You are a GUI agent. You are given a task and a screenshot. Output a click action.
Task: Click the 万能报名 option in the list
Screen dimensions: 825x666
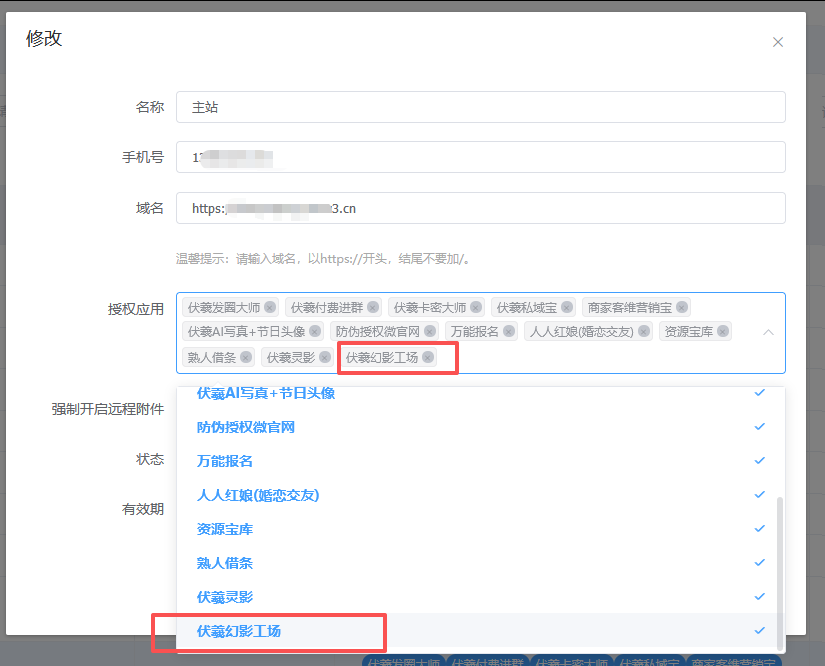225,461
